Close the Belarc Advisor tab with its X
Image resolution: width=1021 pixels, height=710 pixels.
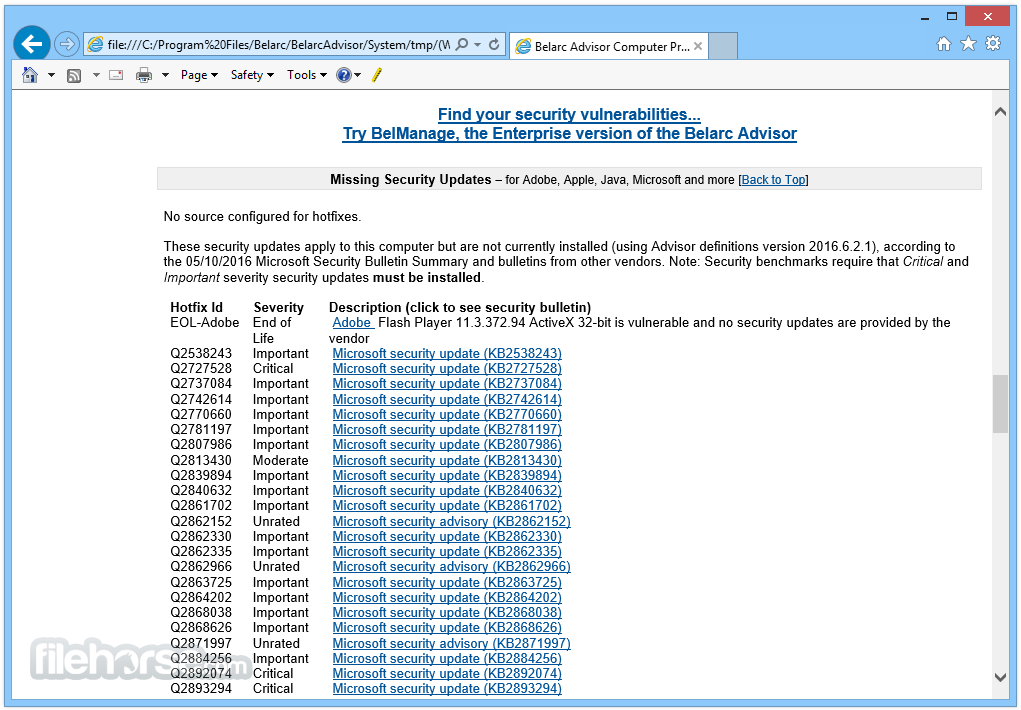point(698,46)
